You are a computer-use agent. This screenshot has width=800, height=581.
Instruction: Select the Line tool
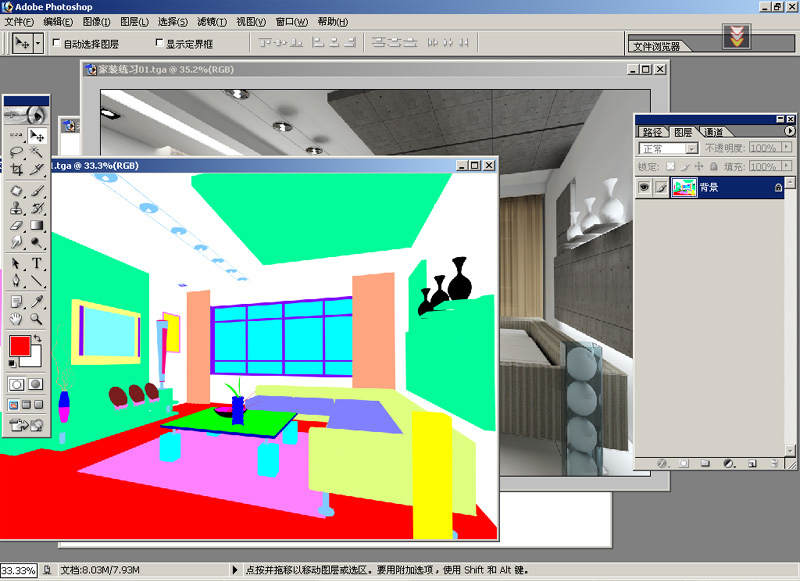tap(36, 281)
